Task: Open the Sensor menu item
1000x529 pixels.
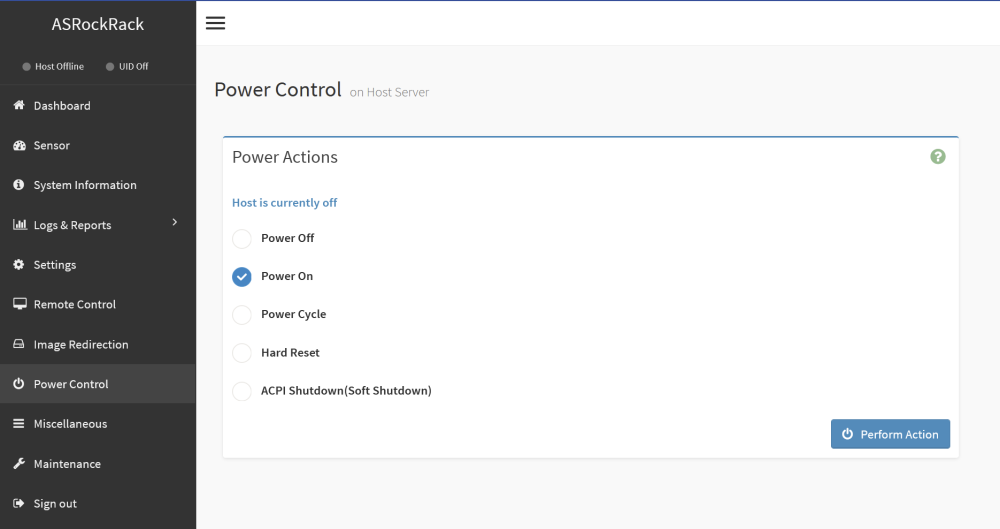Action: click(98, 145)
